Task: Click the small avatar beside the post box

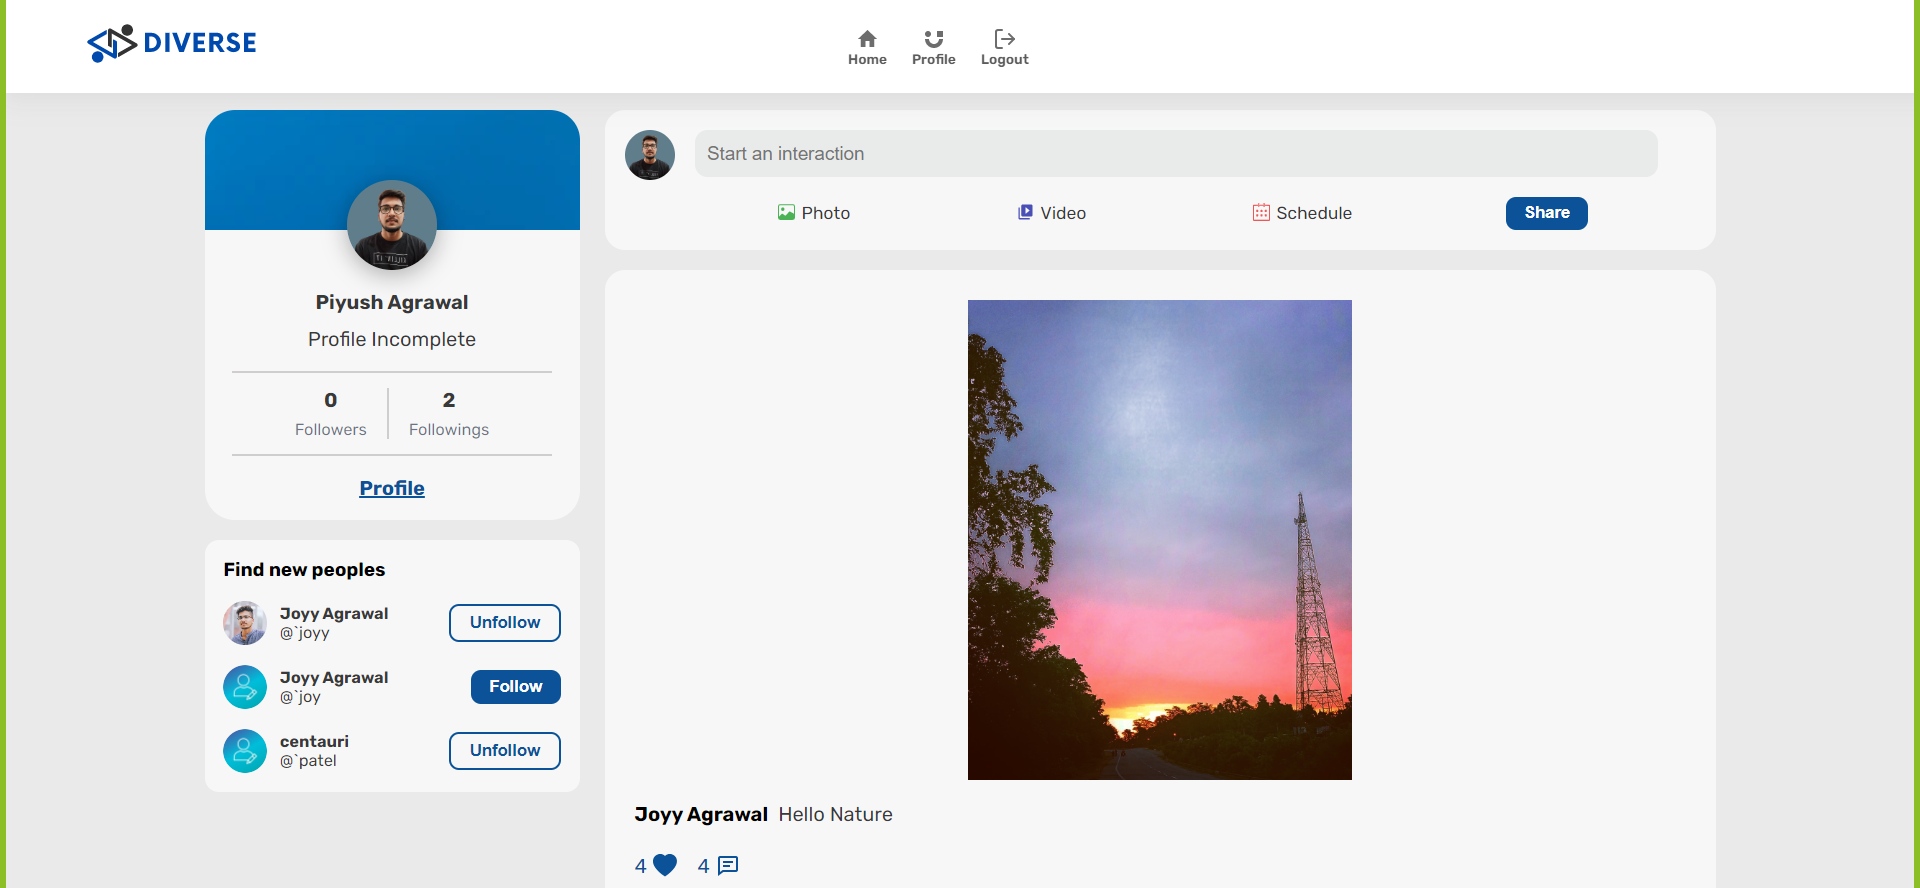Action: (650, 155)
